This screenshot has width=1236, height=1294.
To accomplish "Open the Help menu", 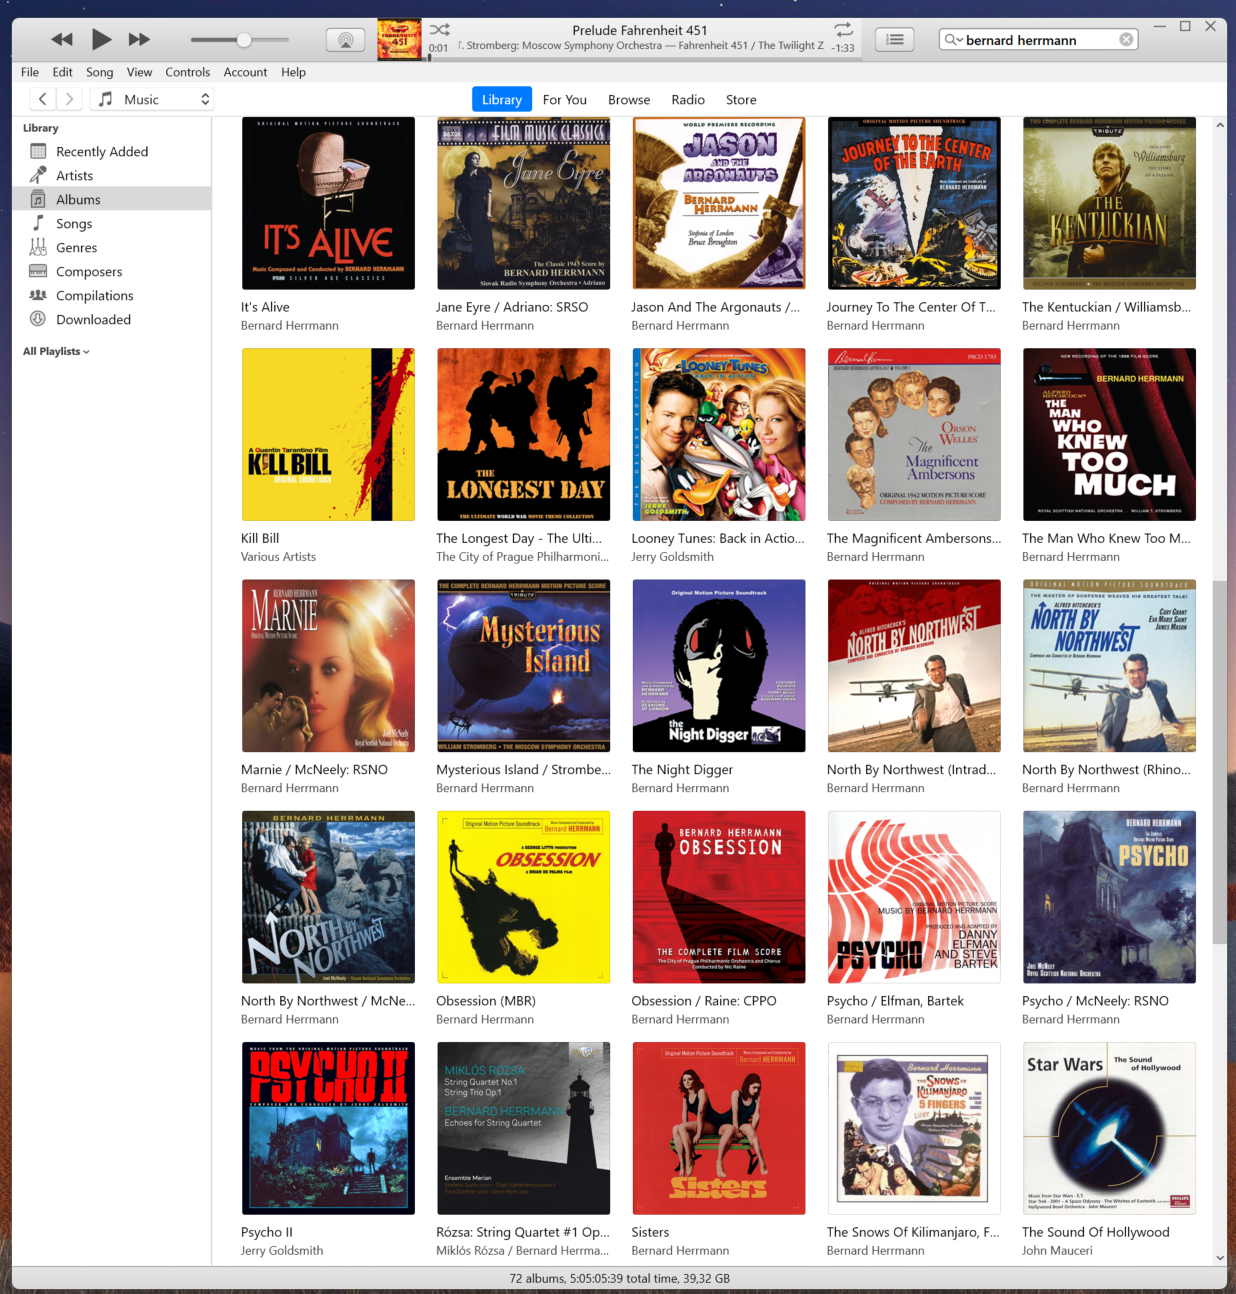I will [294, 72].
